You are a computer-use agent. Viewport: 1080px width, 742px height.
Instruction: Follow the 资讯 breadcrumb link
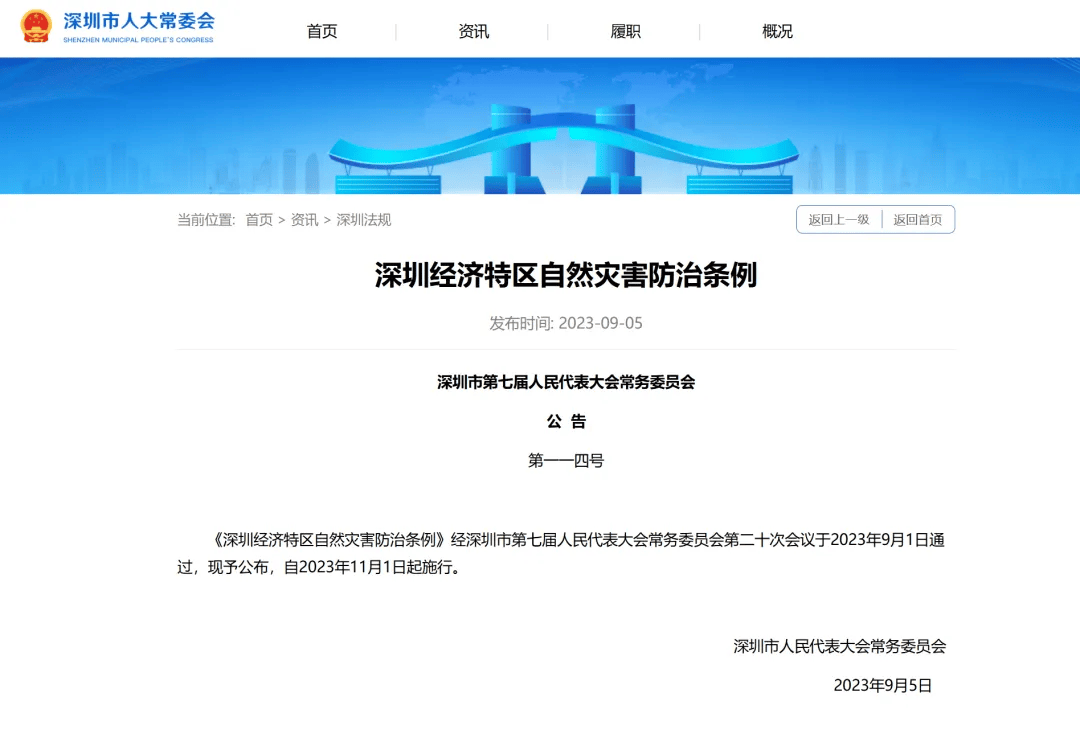[303, 219]
